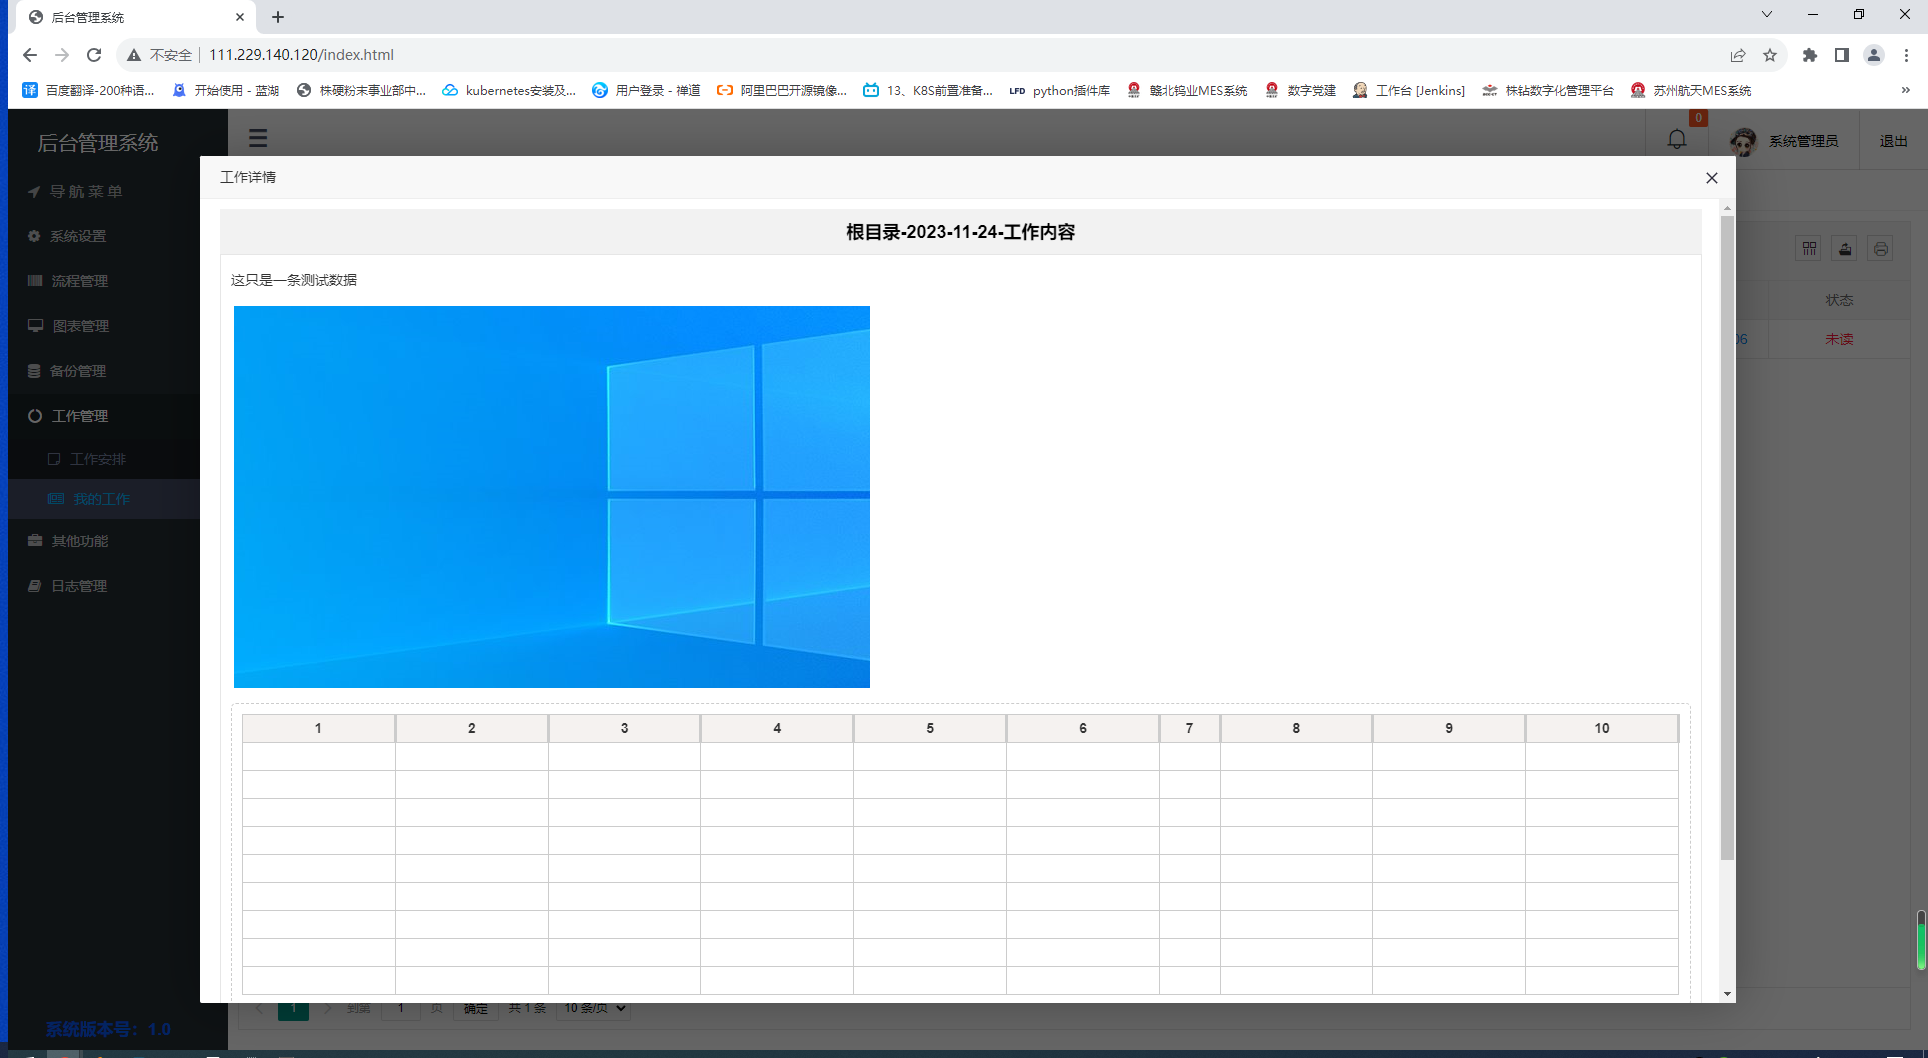Select 我的工作 in the sidebar menu

[101, 498]
